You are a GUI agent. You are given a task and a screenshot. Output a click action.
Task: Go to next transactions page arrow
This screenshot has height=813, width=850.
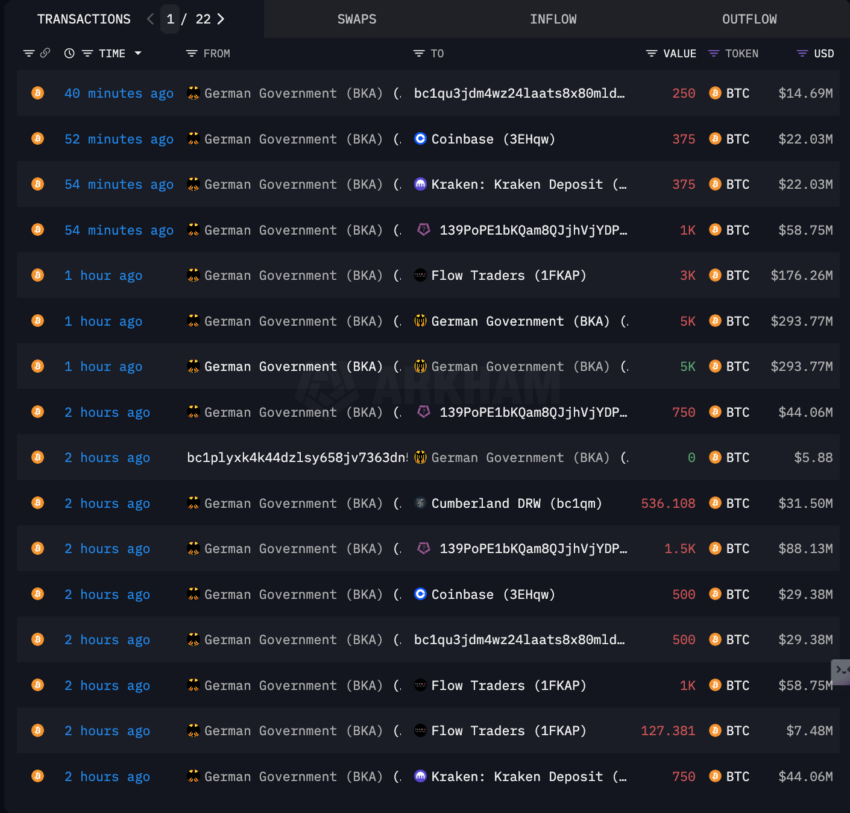[221, 19]
